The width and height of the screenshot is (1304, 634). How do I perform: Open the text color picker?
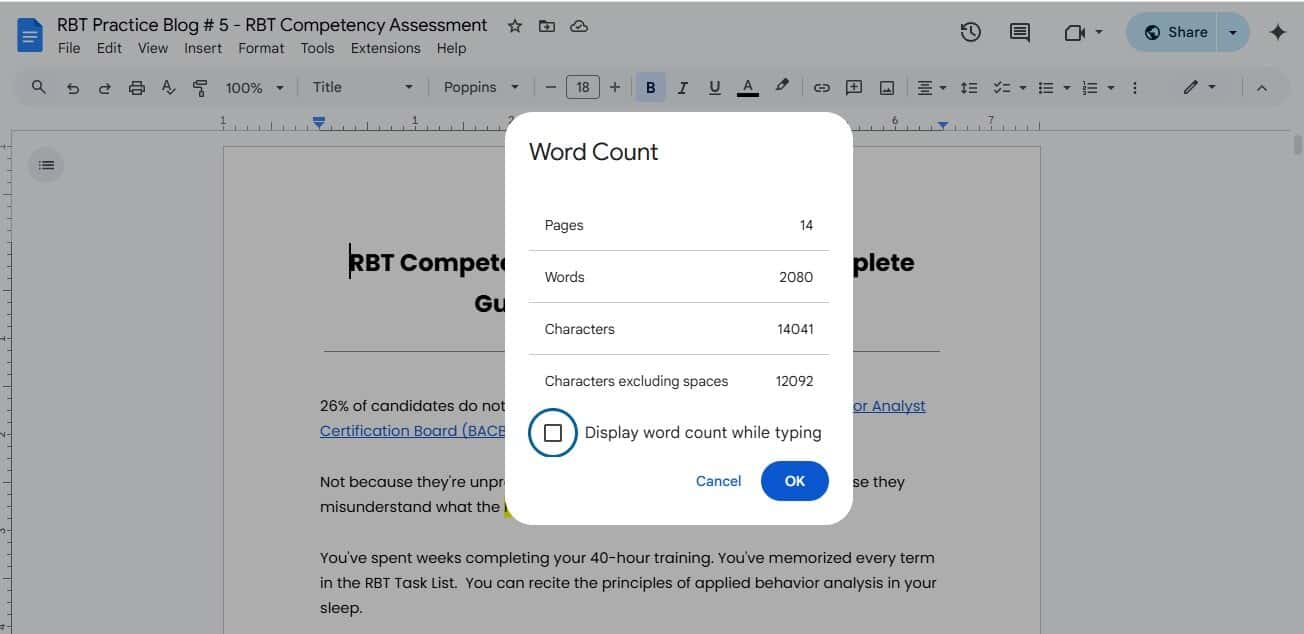(x=747, y=87)
